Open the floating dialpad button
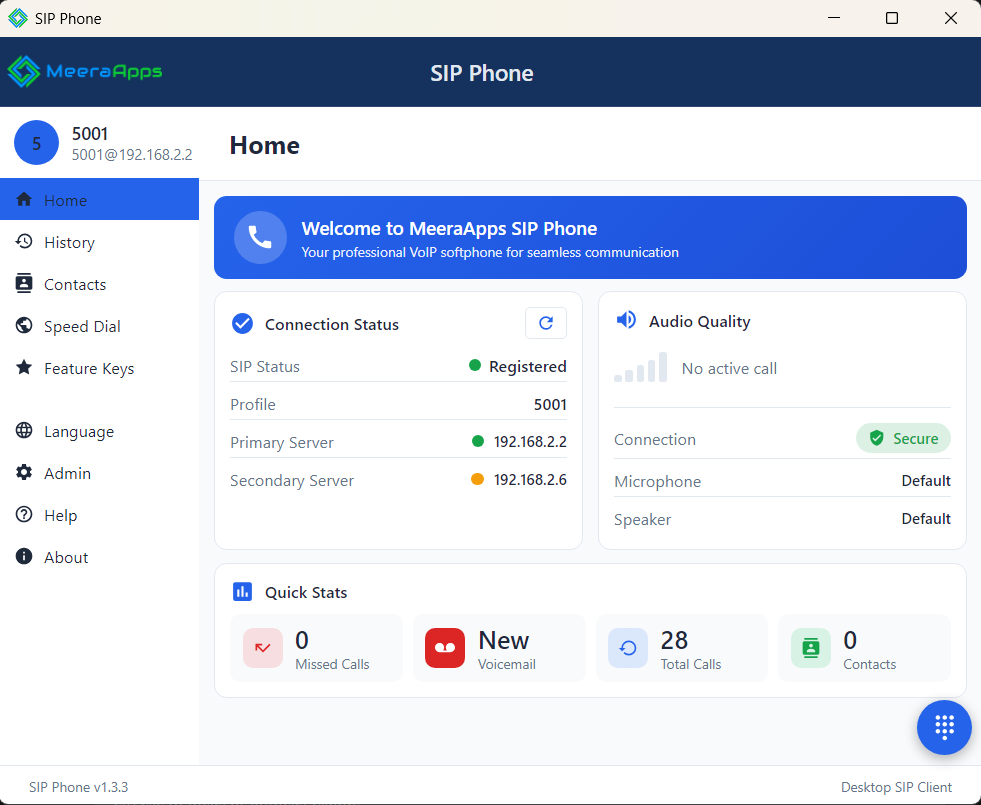 [944, 727]
